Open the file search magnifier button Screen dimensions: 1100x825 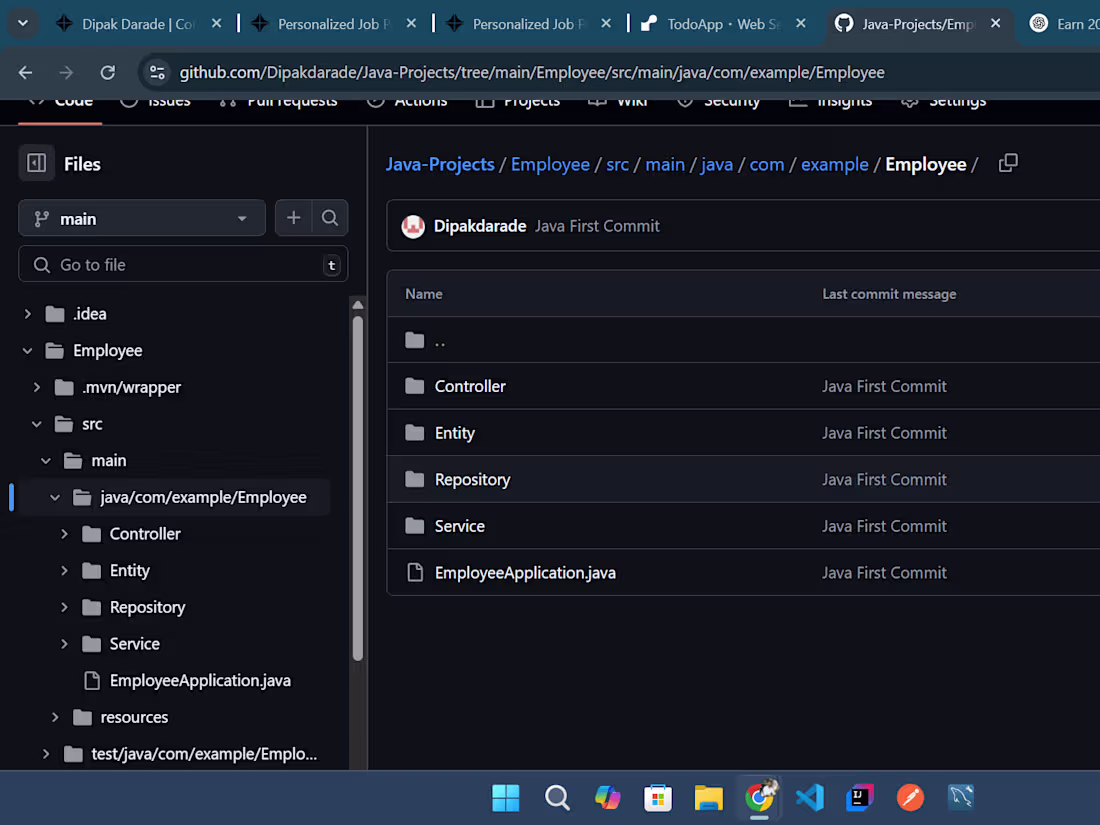(x=330, y=218)
